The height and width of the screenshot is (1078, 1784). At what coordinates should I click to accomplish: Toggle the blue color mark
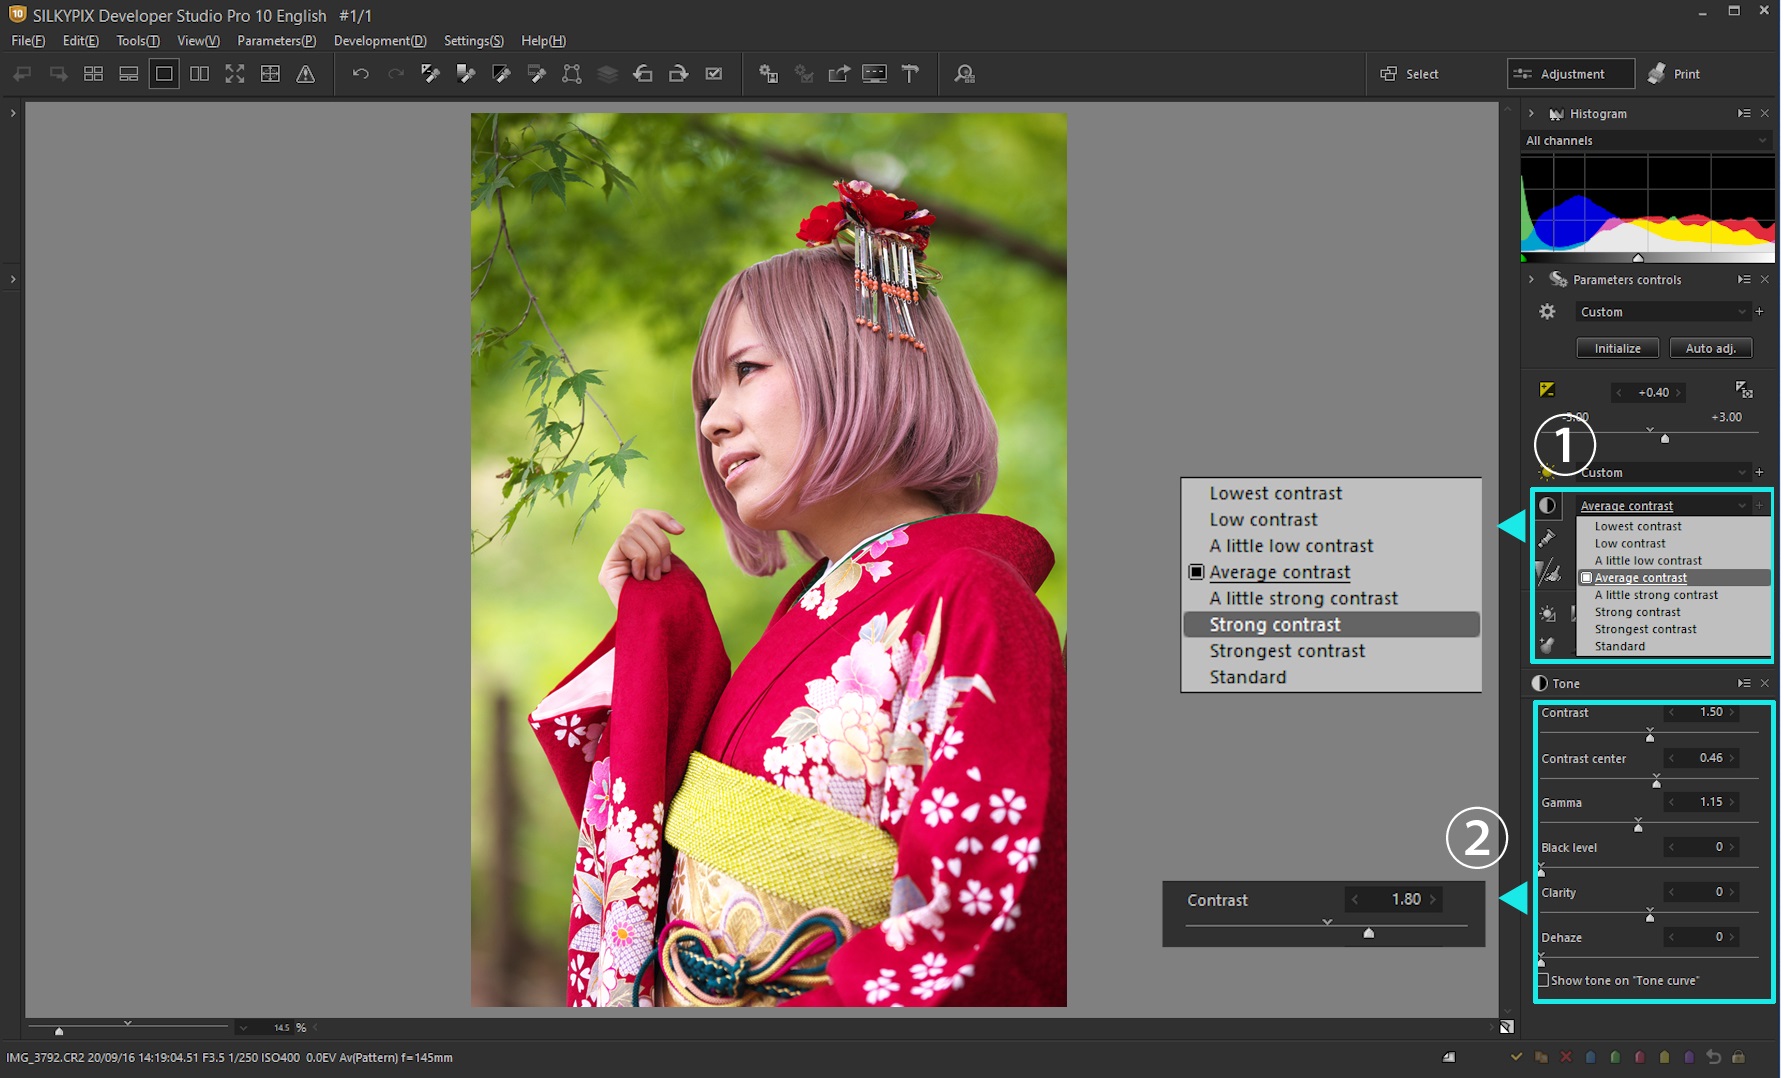[x=1590, y=1057]
